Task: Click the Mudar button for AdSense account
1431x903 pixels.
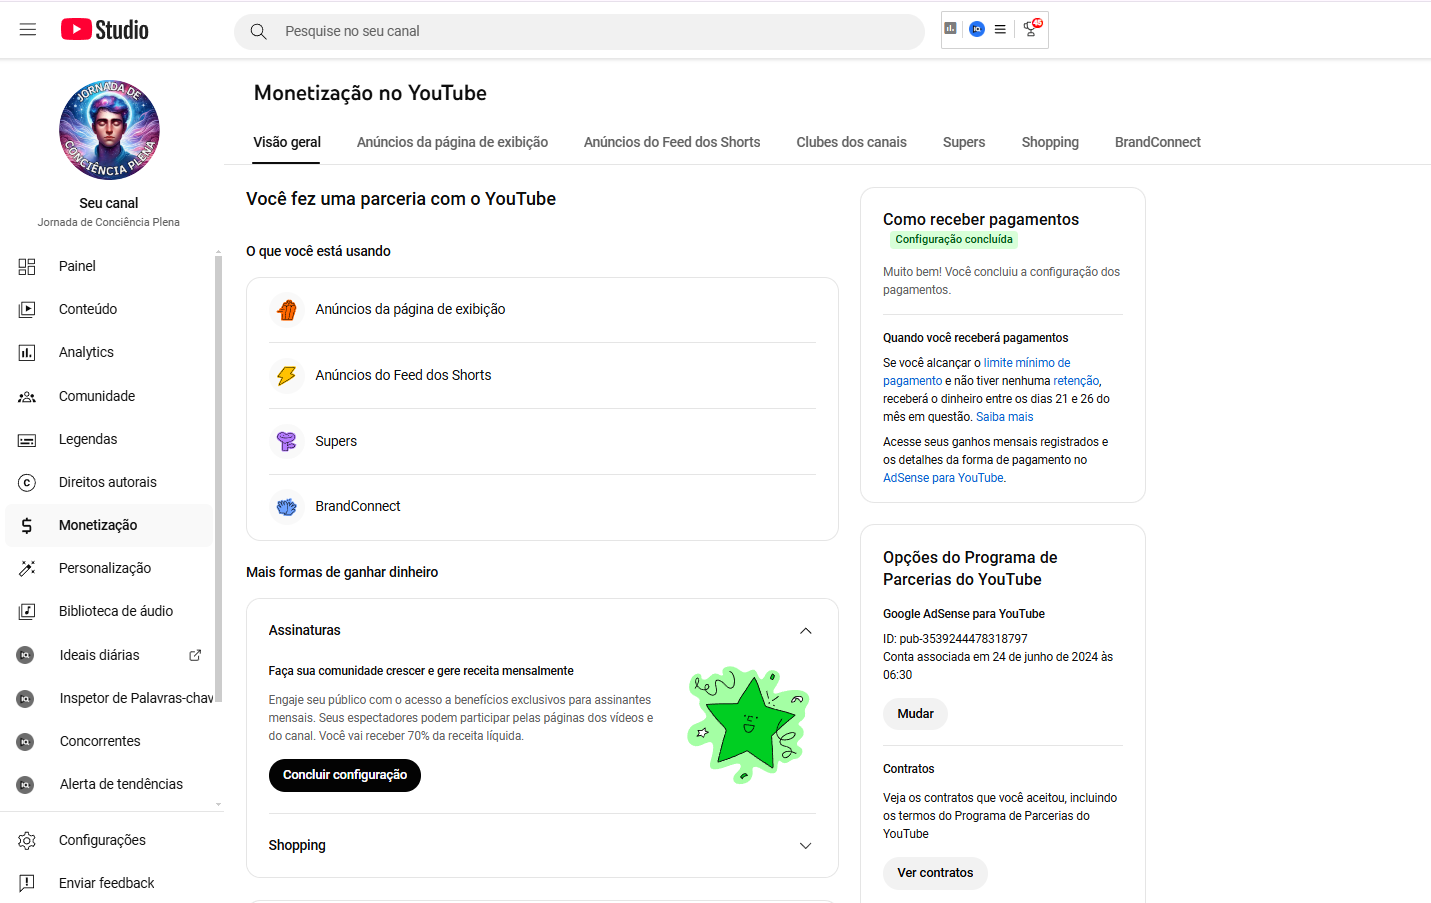Action: tap(915, 714)
